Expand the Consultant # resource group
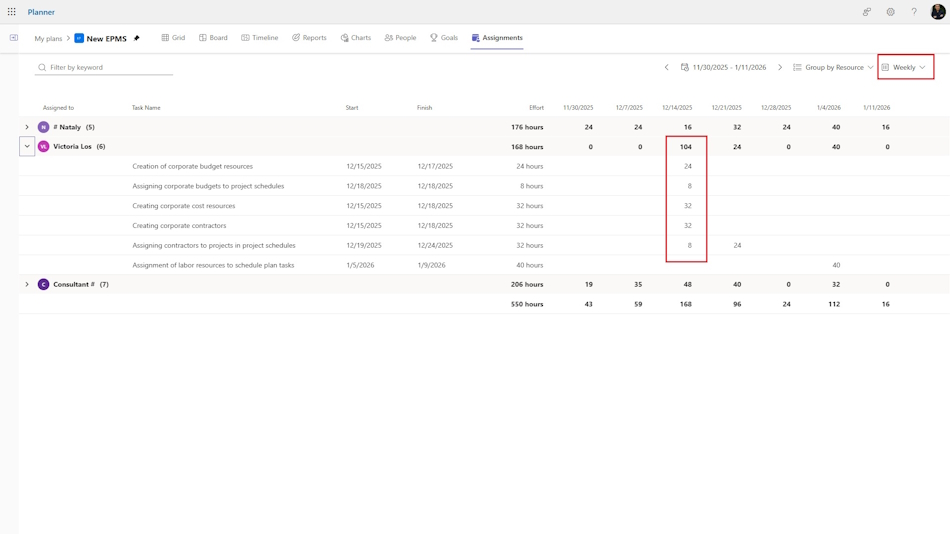 (x=27, y=284)
